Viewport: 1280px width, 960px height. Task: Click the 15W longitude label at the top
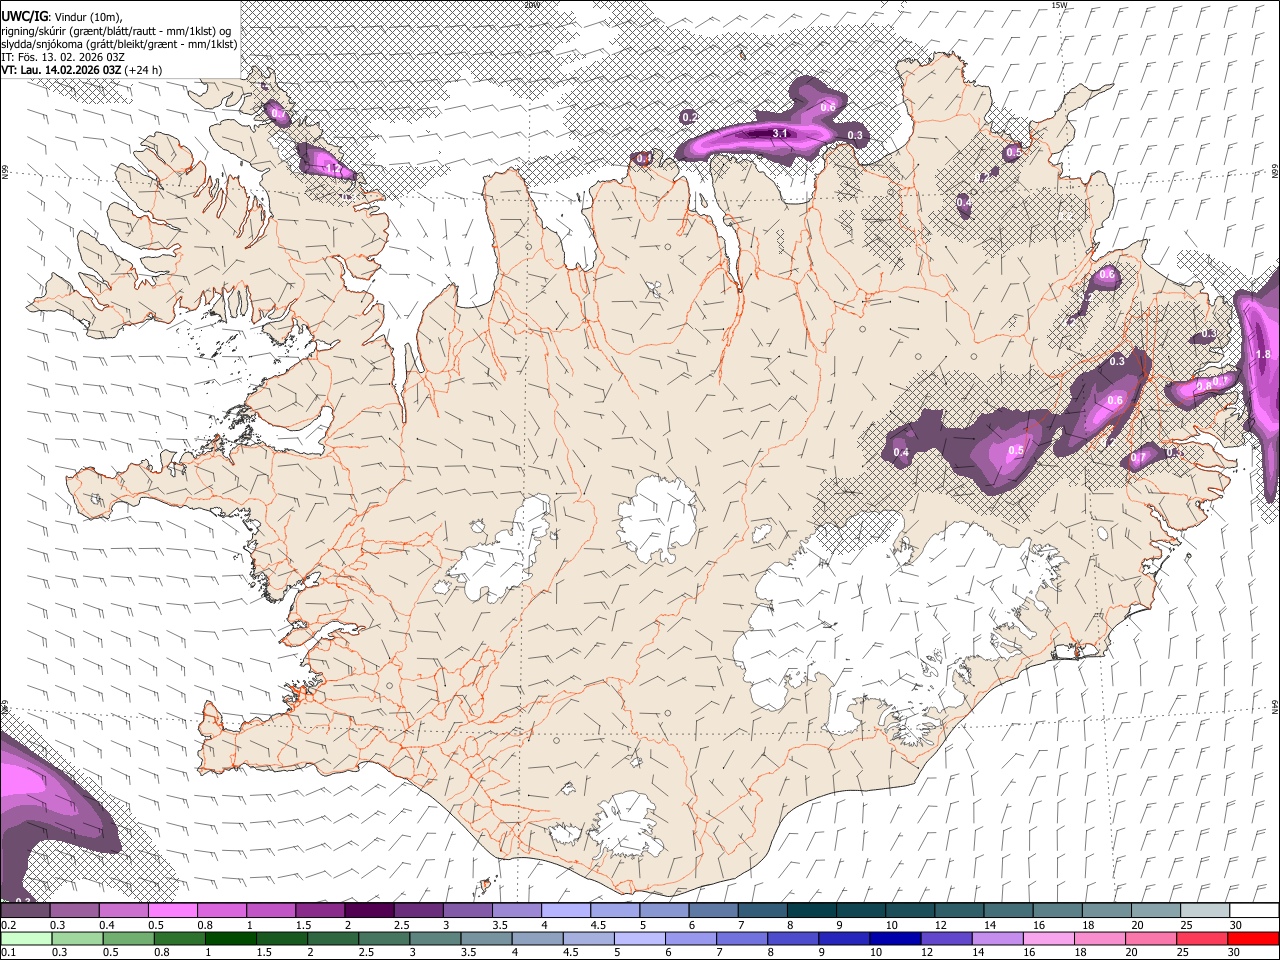pos(1059,5)
